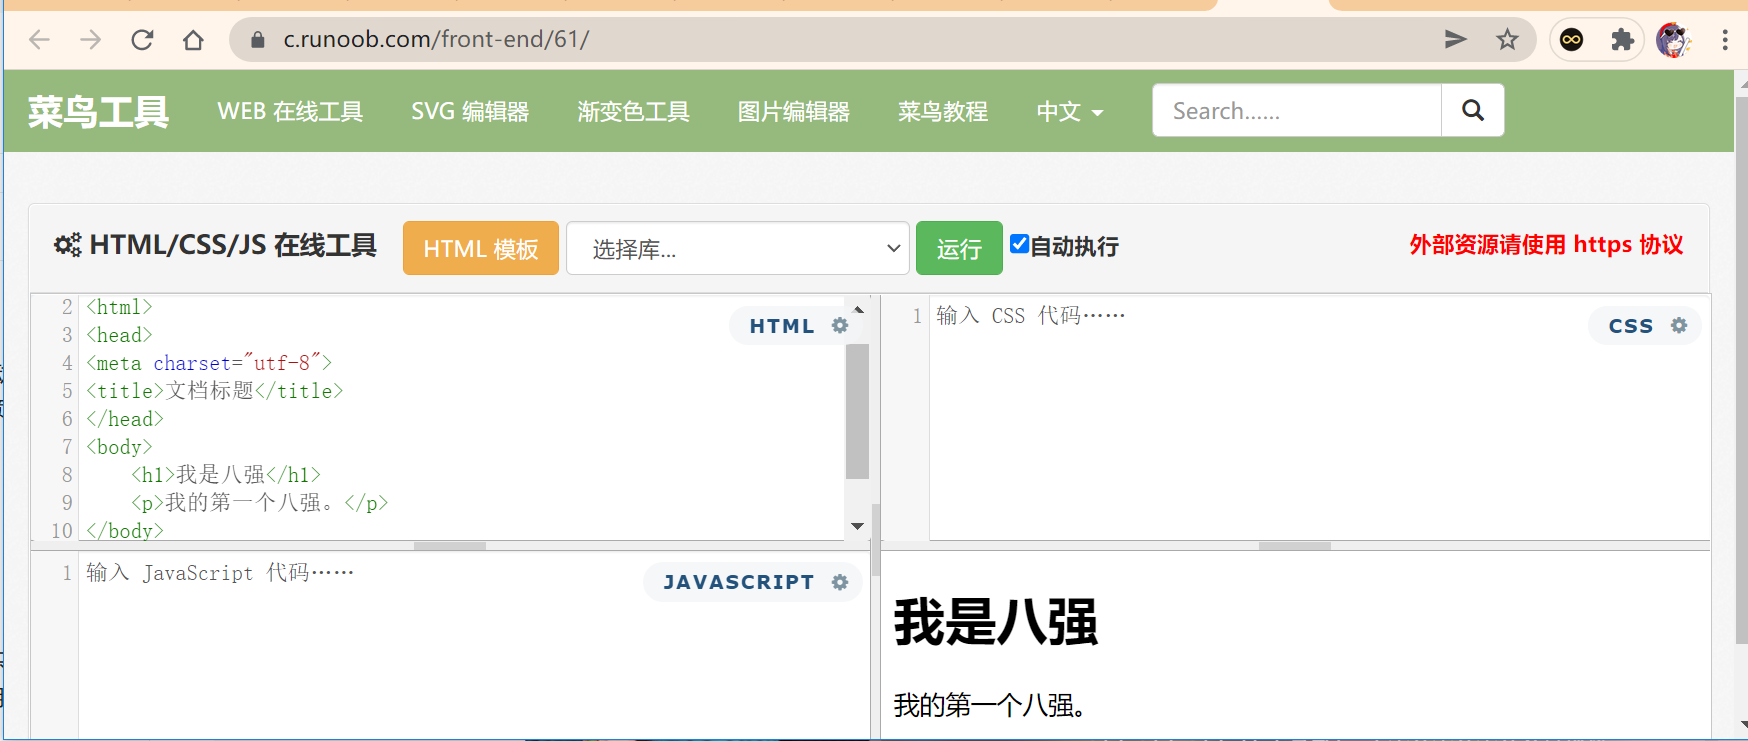This screenshot has width=1748, height=741.
Task: Open HTML panel gear settings
Action: [x=840, y=325]
